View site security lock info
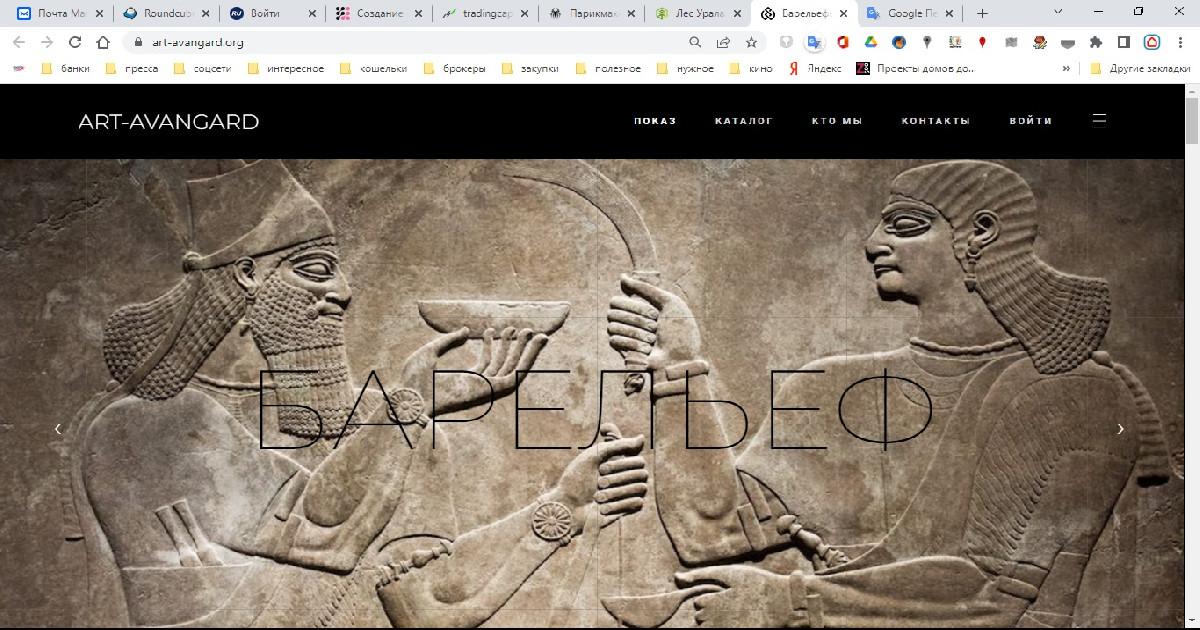Viewport: 1200px width, 630px height. click(139, 43)
